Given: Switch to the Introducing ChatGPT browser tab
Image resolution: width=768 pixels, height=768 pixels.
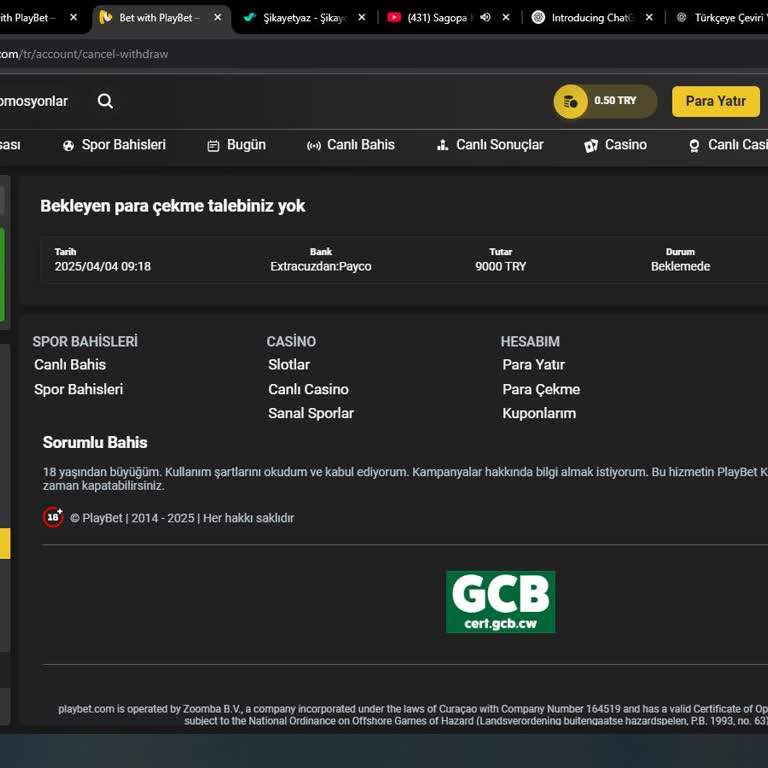Looking at the screenshot, I should point(592,18).
